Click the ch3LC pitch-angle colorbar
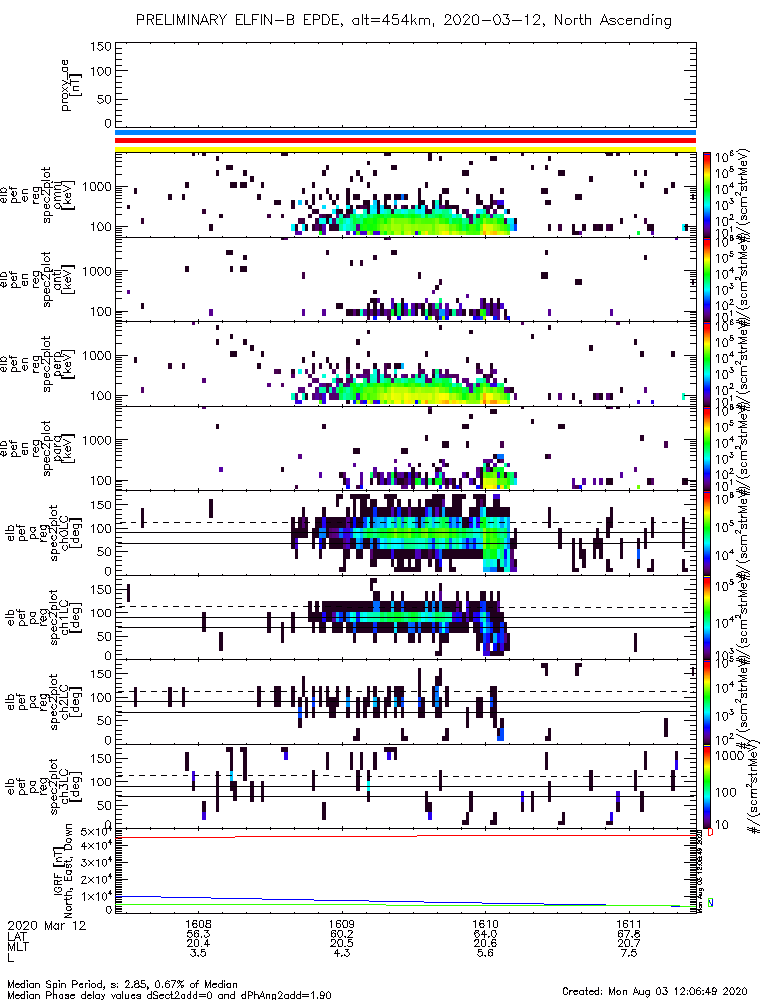The image size is (775, 1000). pos(707,786)
